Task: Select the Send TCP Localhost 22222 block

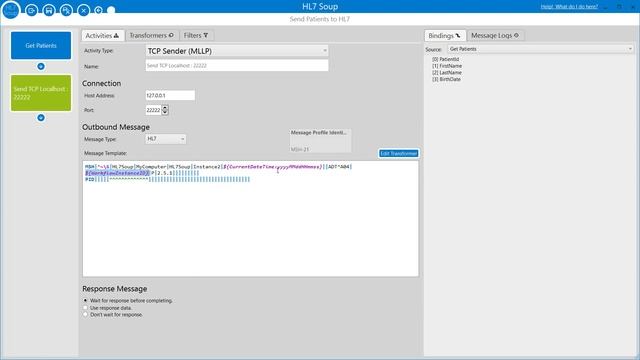Action: (41, 93)
